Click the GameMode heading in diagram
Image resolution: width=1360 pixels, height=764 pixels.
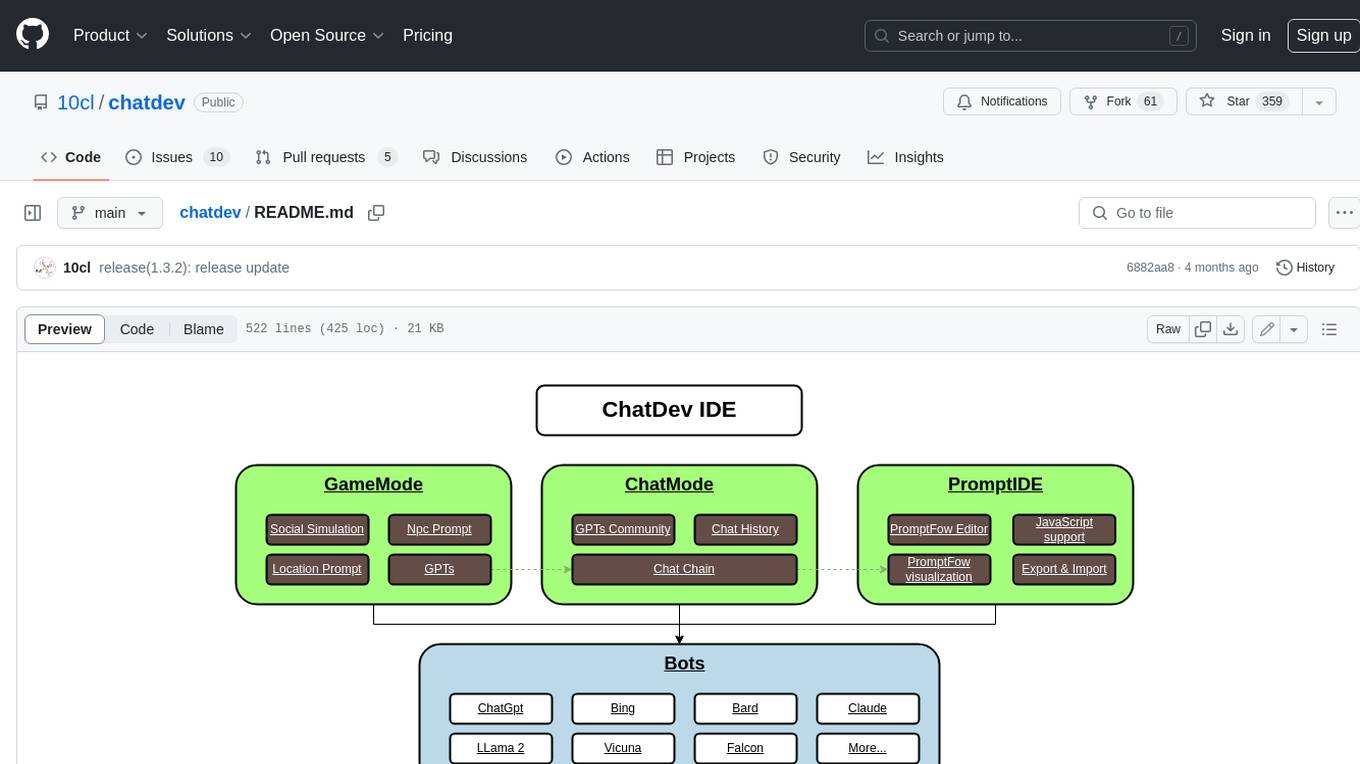pyautogui.click(x=373, y=484)
